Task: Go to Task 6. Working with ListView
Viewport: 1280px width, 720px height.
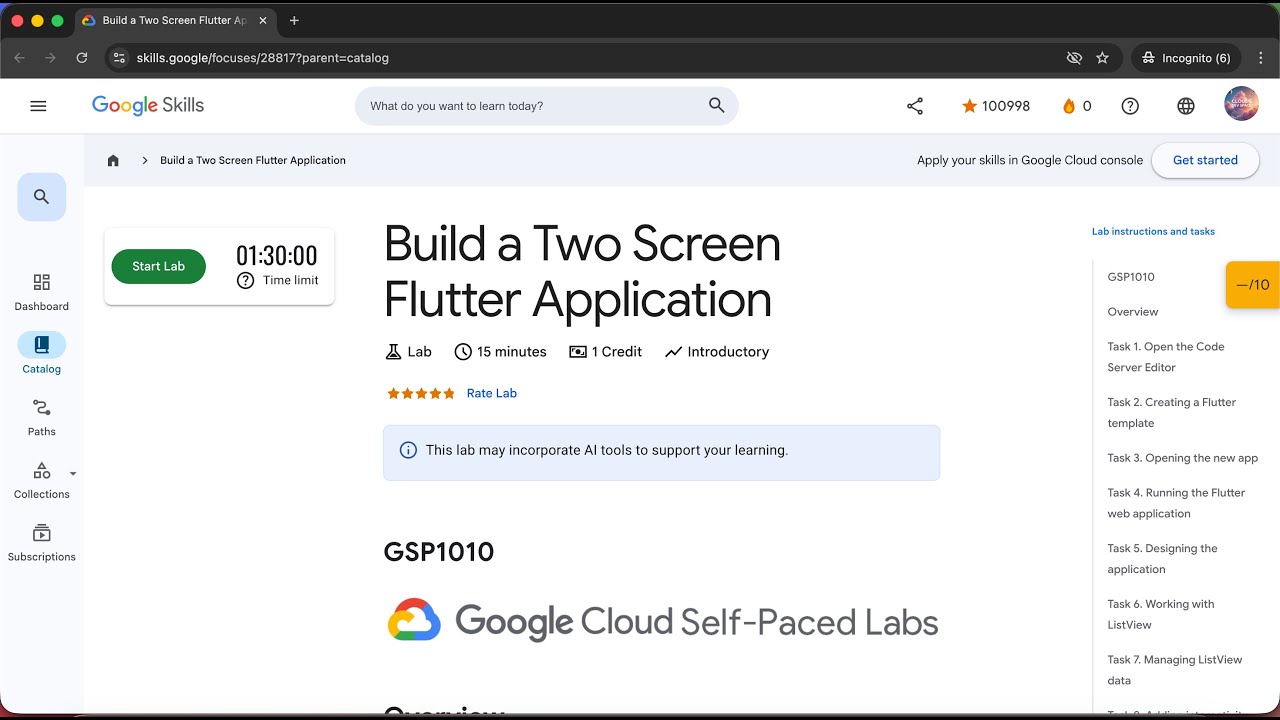Action: tap(1161, 614)
